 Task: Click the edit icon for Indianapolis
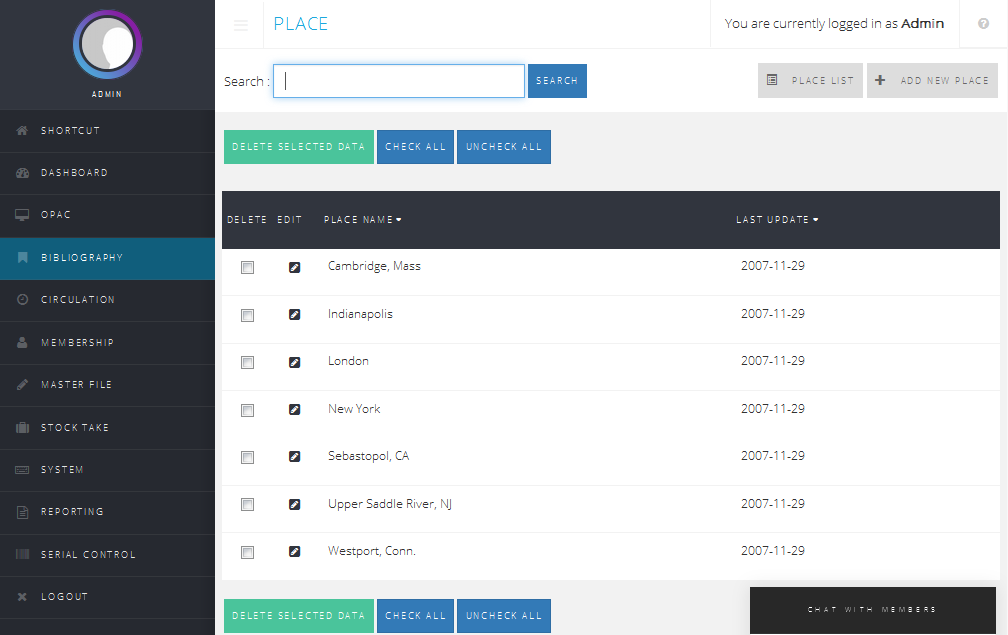point(294,315)
